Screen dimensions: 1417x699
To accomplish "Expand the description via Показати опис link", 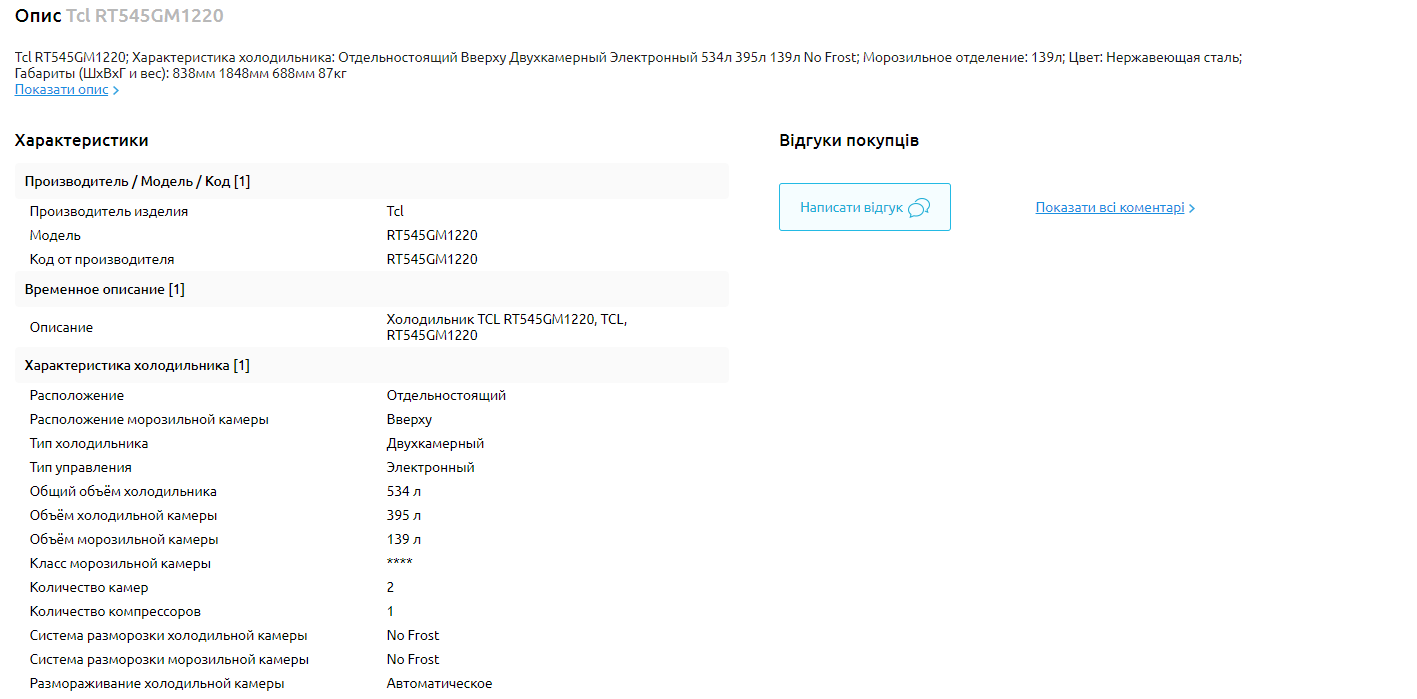I will [x=61, y=90].
